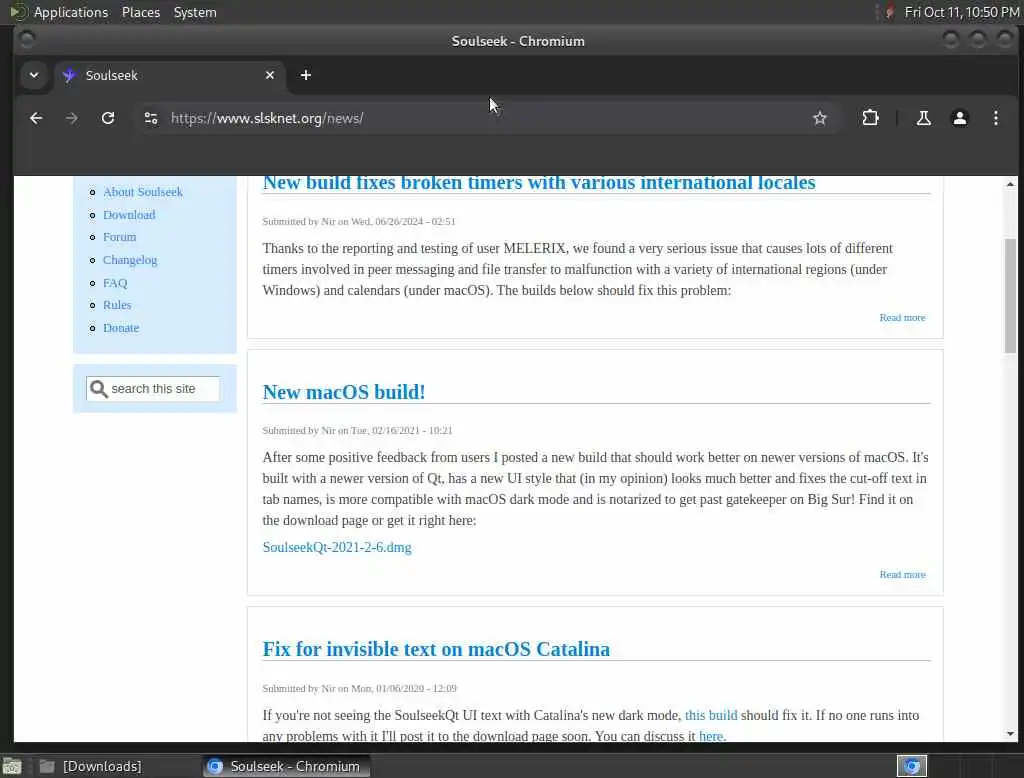The height and width of the screenshot is (778, 1024).
Task: Click Soulseek - Chromium taskbar button
Action: pos(286,766)
